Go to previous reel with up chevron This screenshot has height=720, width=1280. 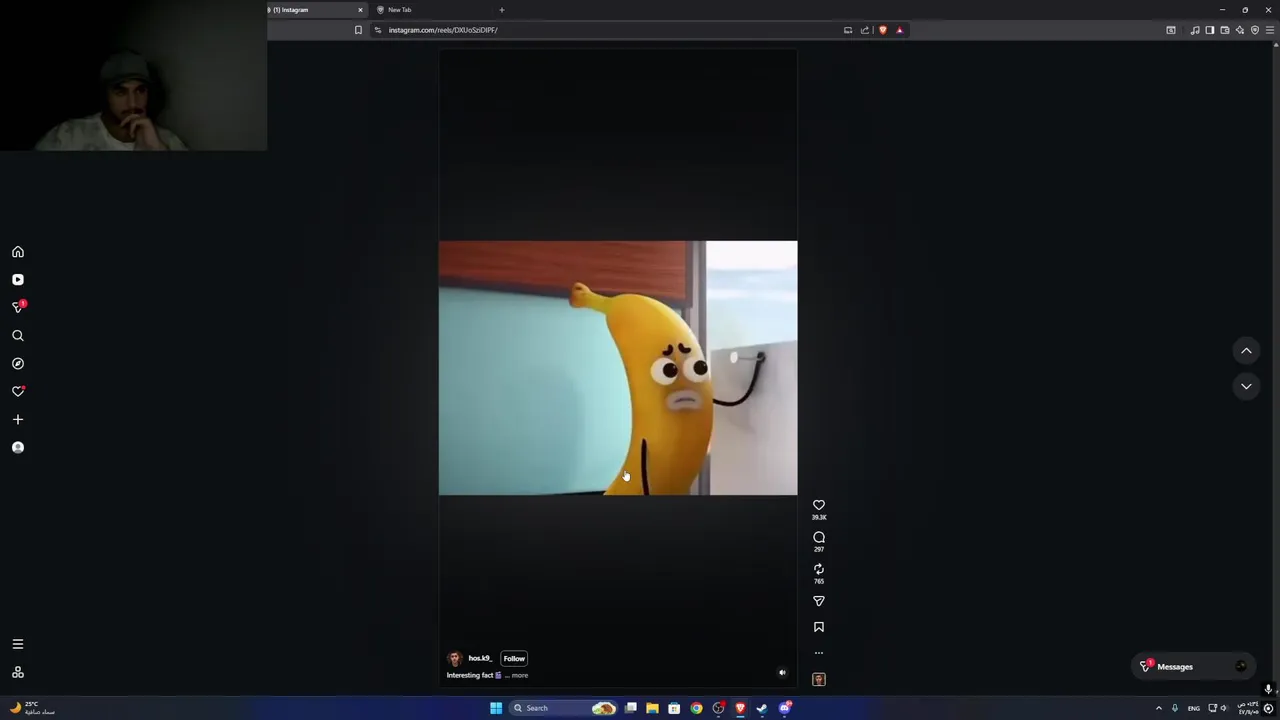coord(1246,351)
